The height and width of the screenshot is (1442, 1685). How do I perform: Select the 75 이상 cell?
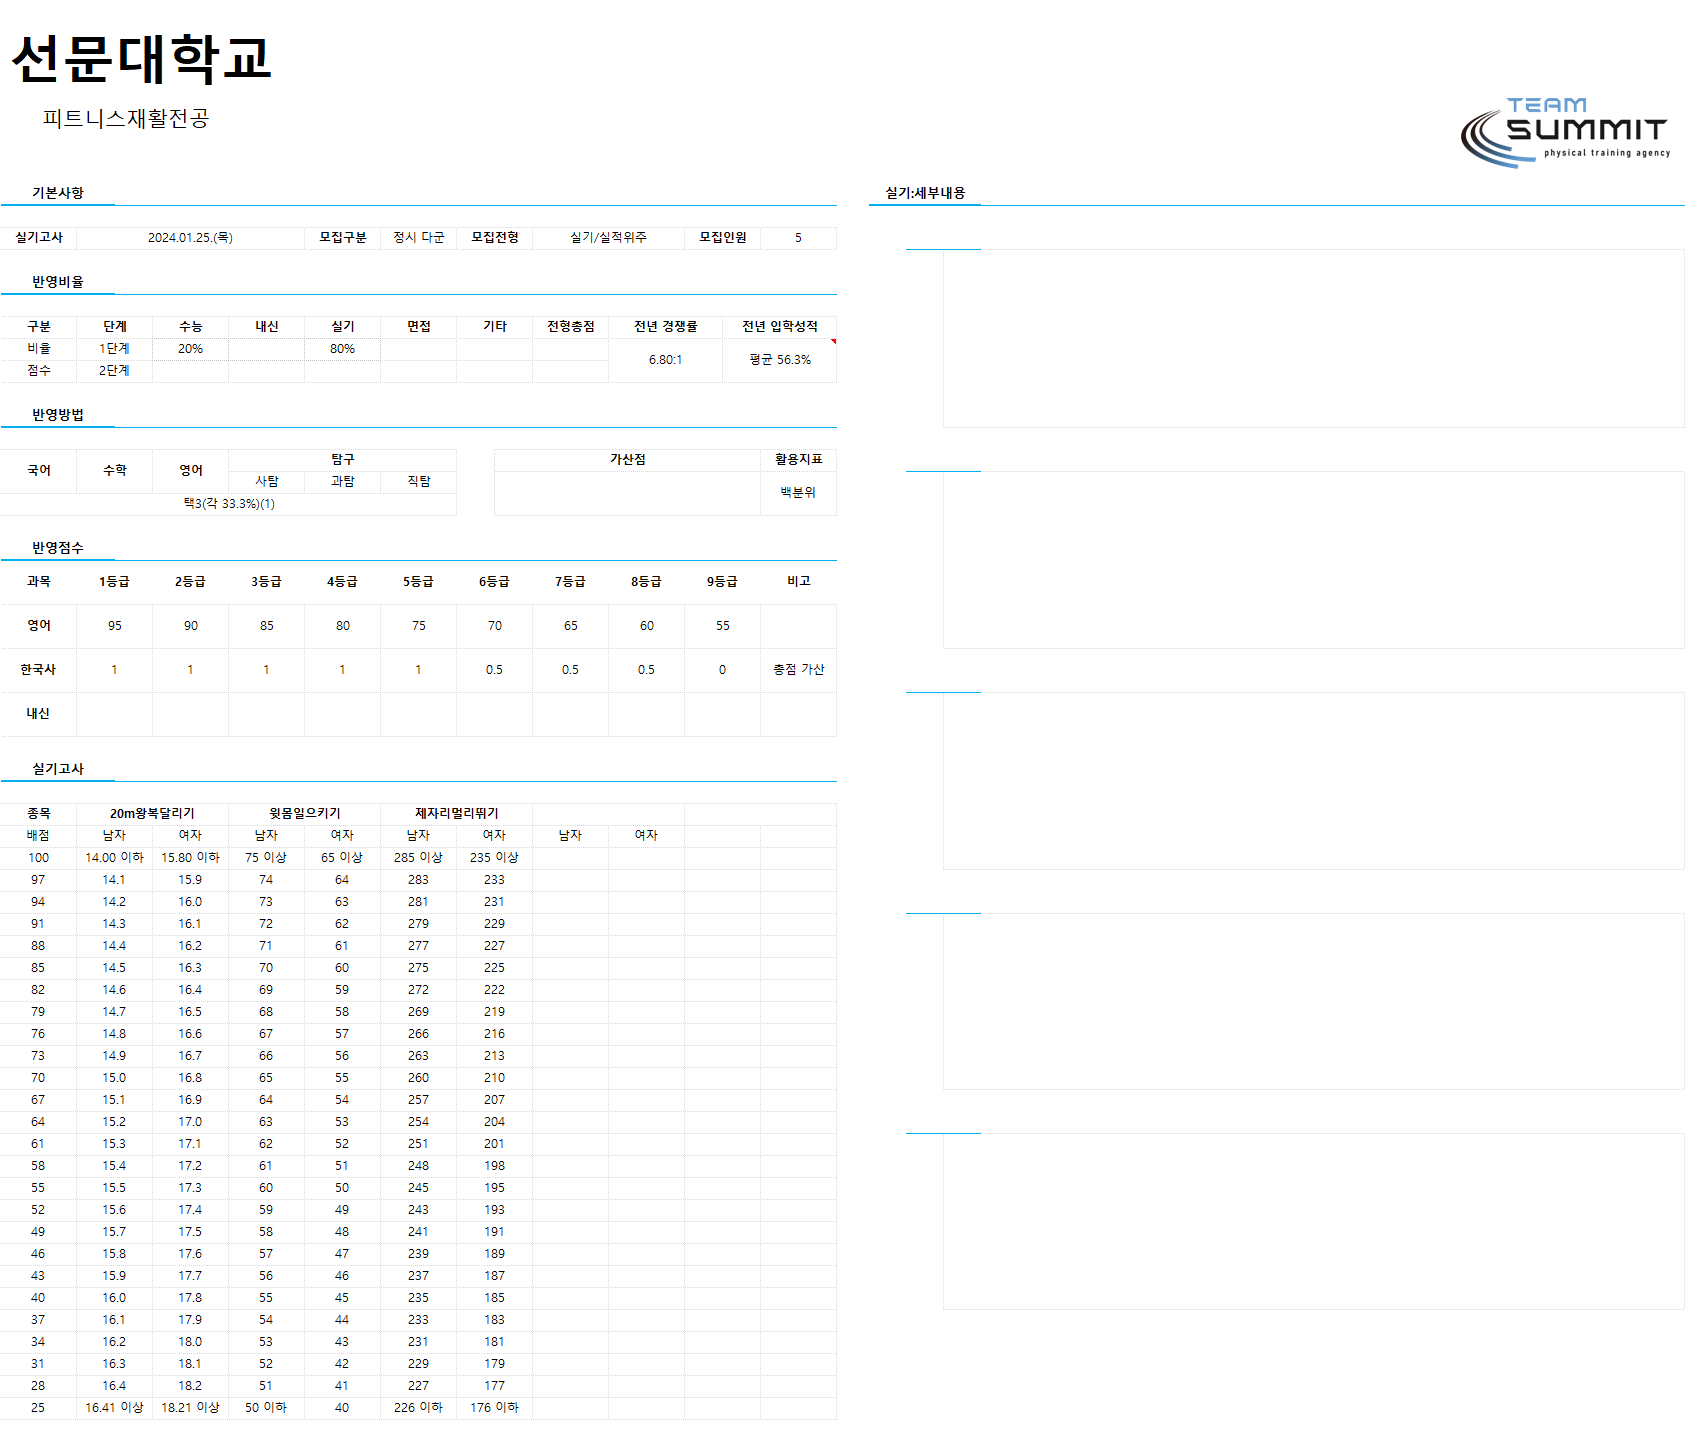(x=266, y=858)
